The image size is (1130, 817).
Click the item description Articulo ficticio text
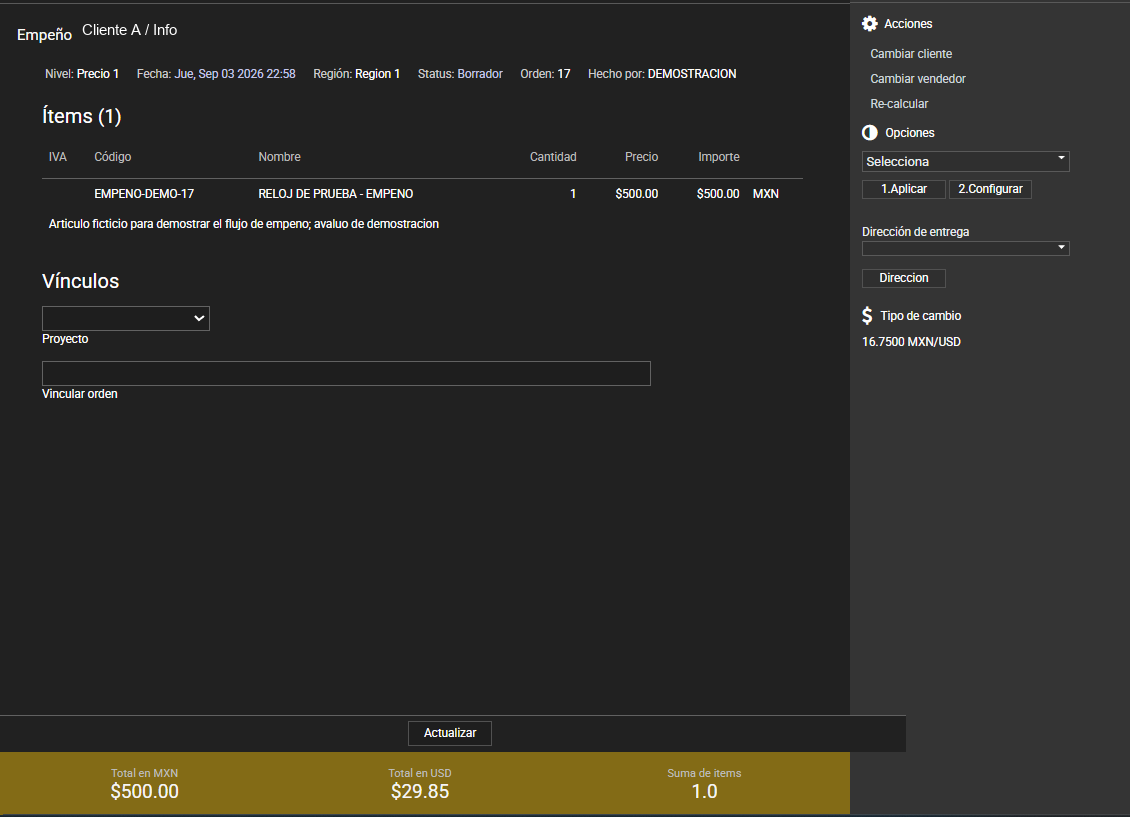[x=244, y=224]
